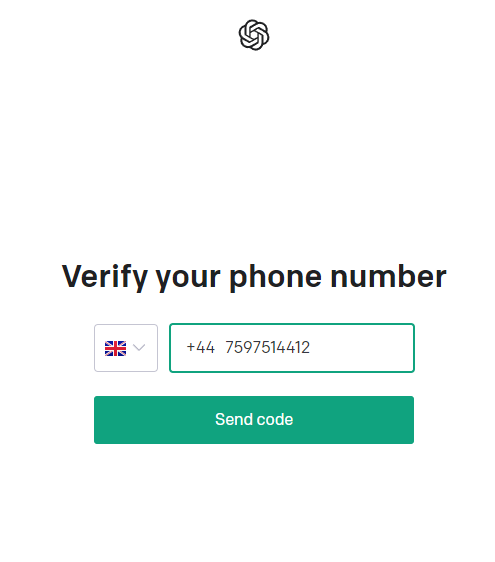The width and height of the screenshot is (495, 562).
Task: Place cursor in number 7597514412
Action: click(267, 347)
